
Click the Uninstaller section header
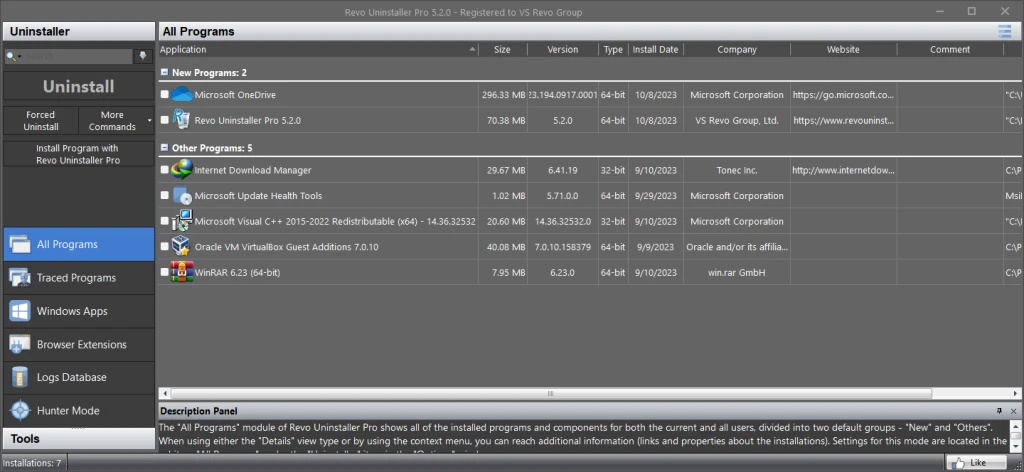pos(78,31)
